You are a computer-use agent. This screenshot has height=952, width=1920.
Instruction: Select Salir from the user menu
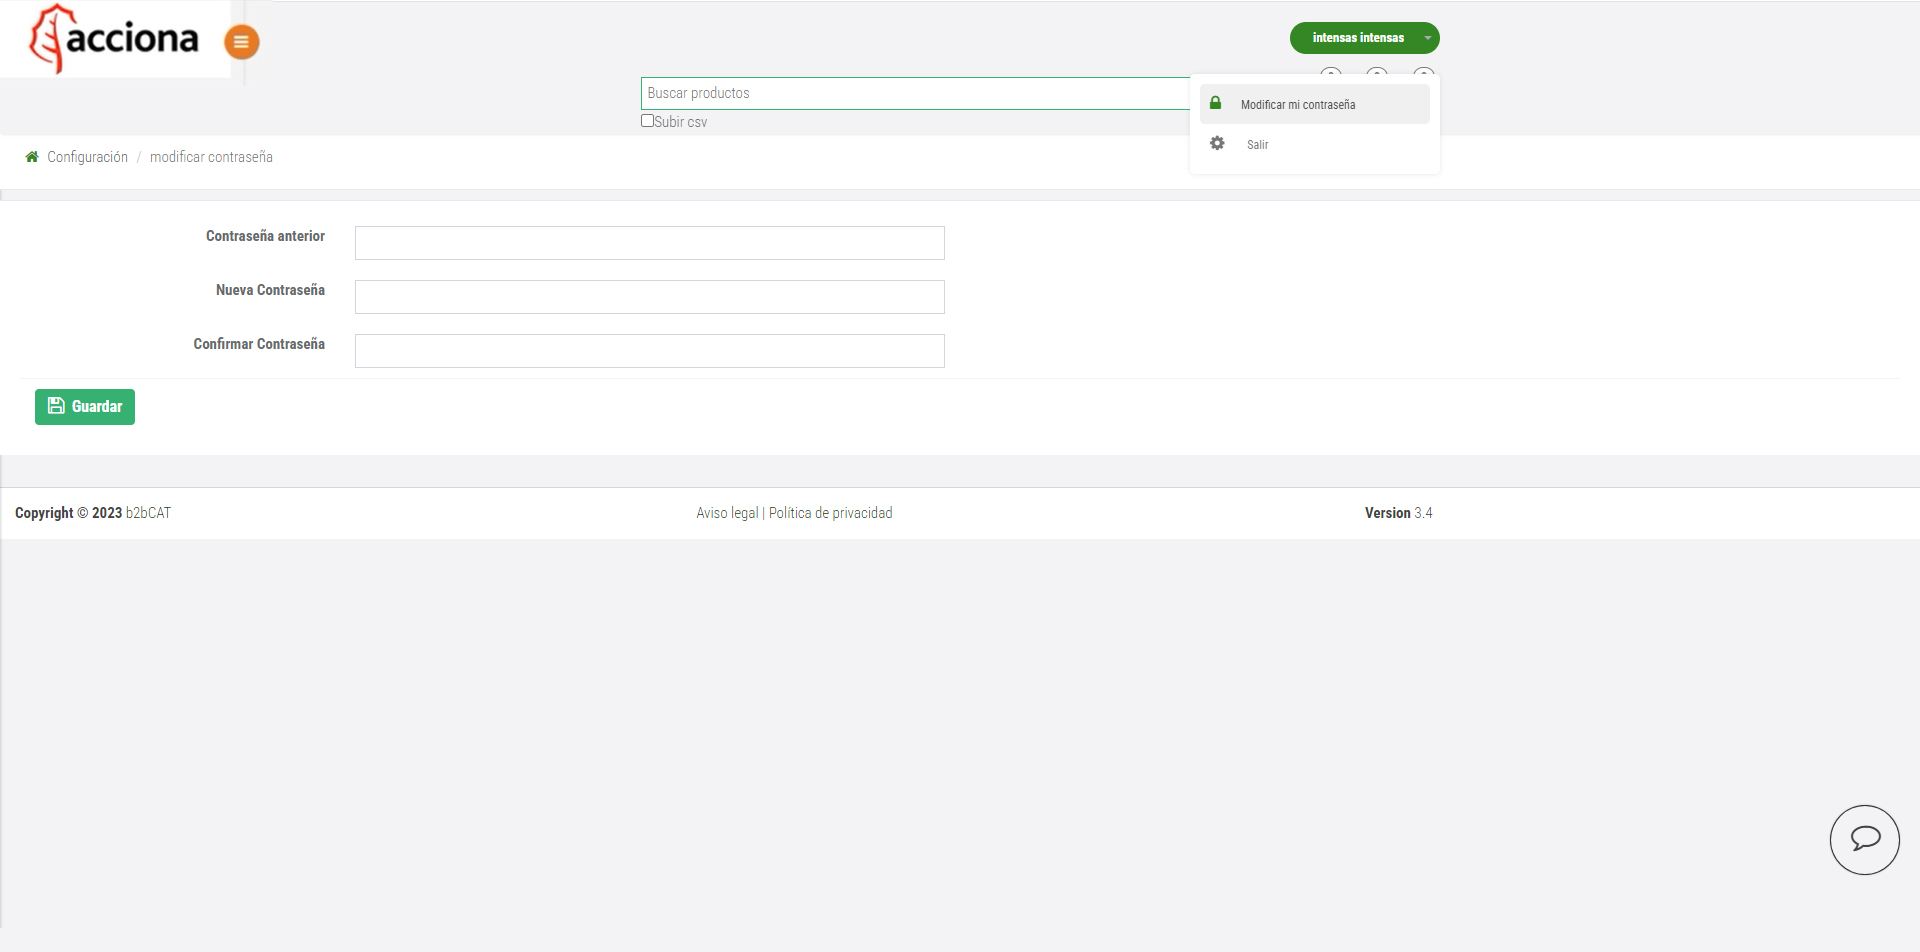tap(1257, 144)
